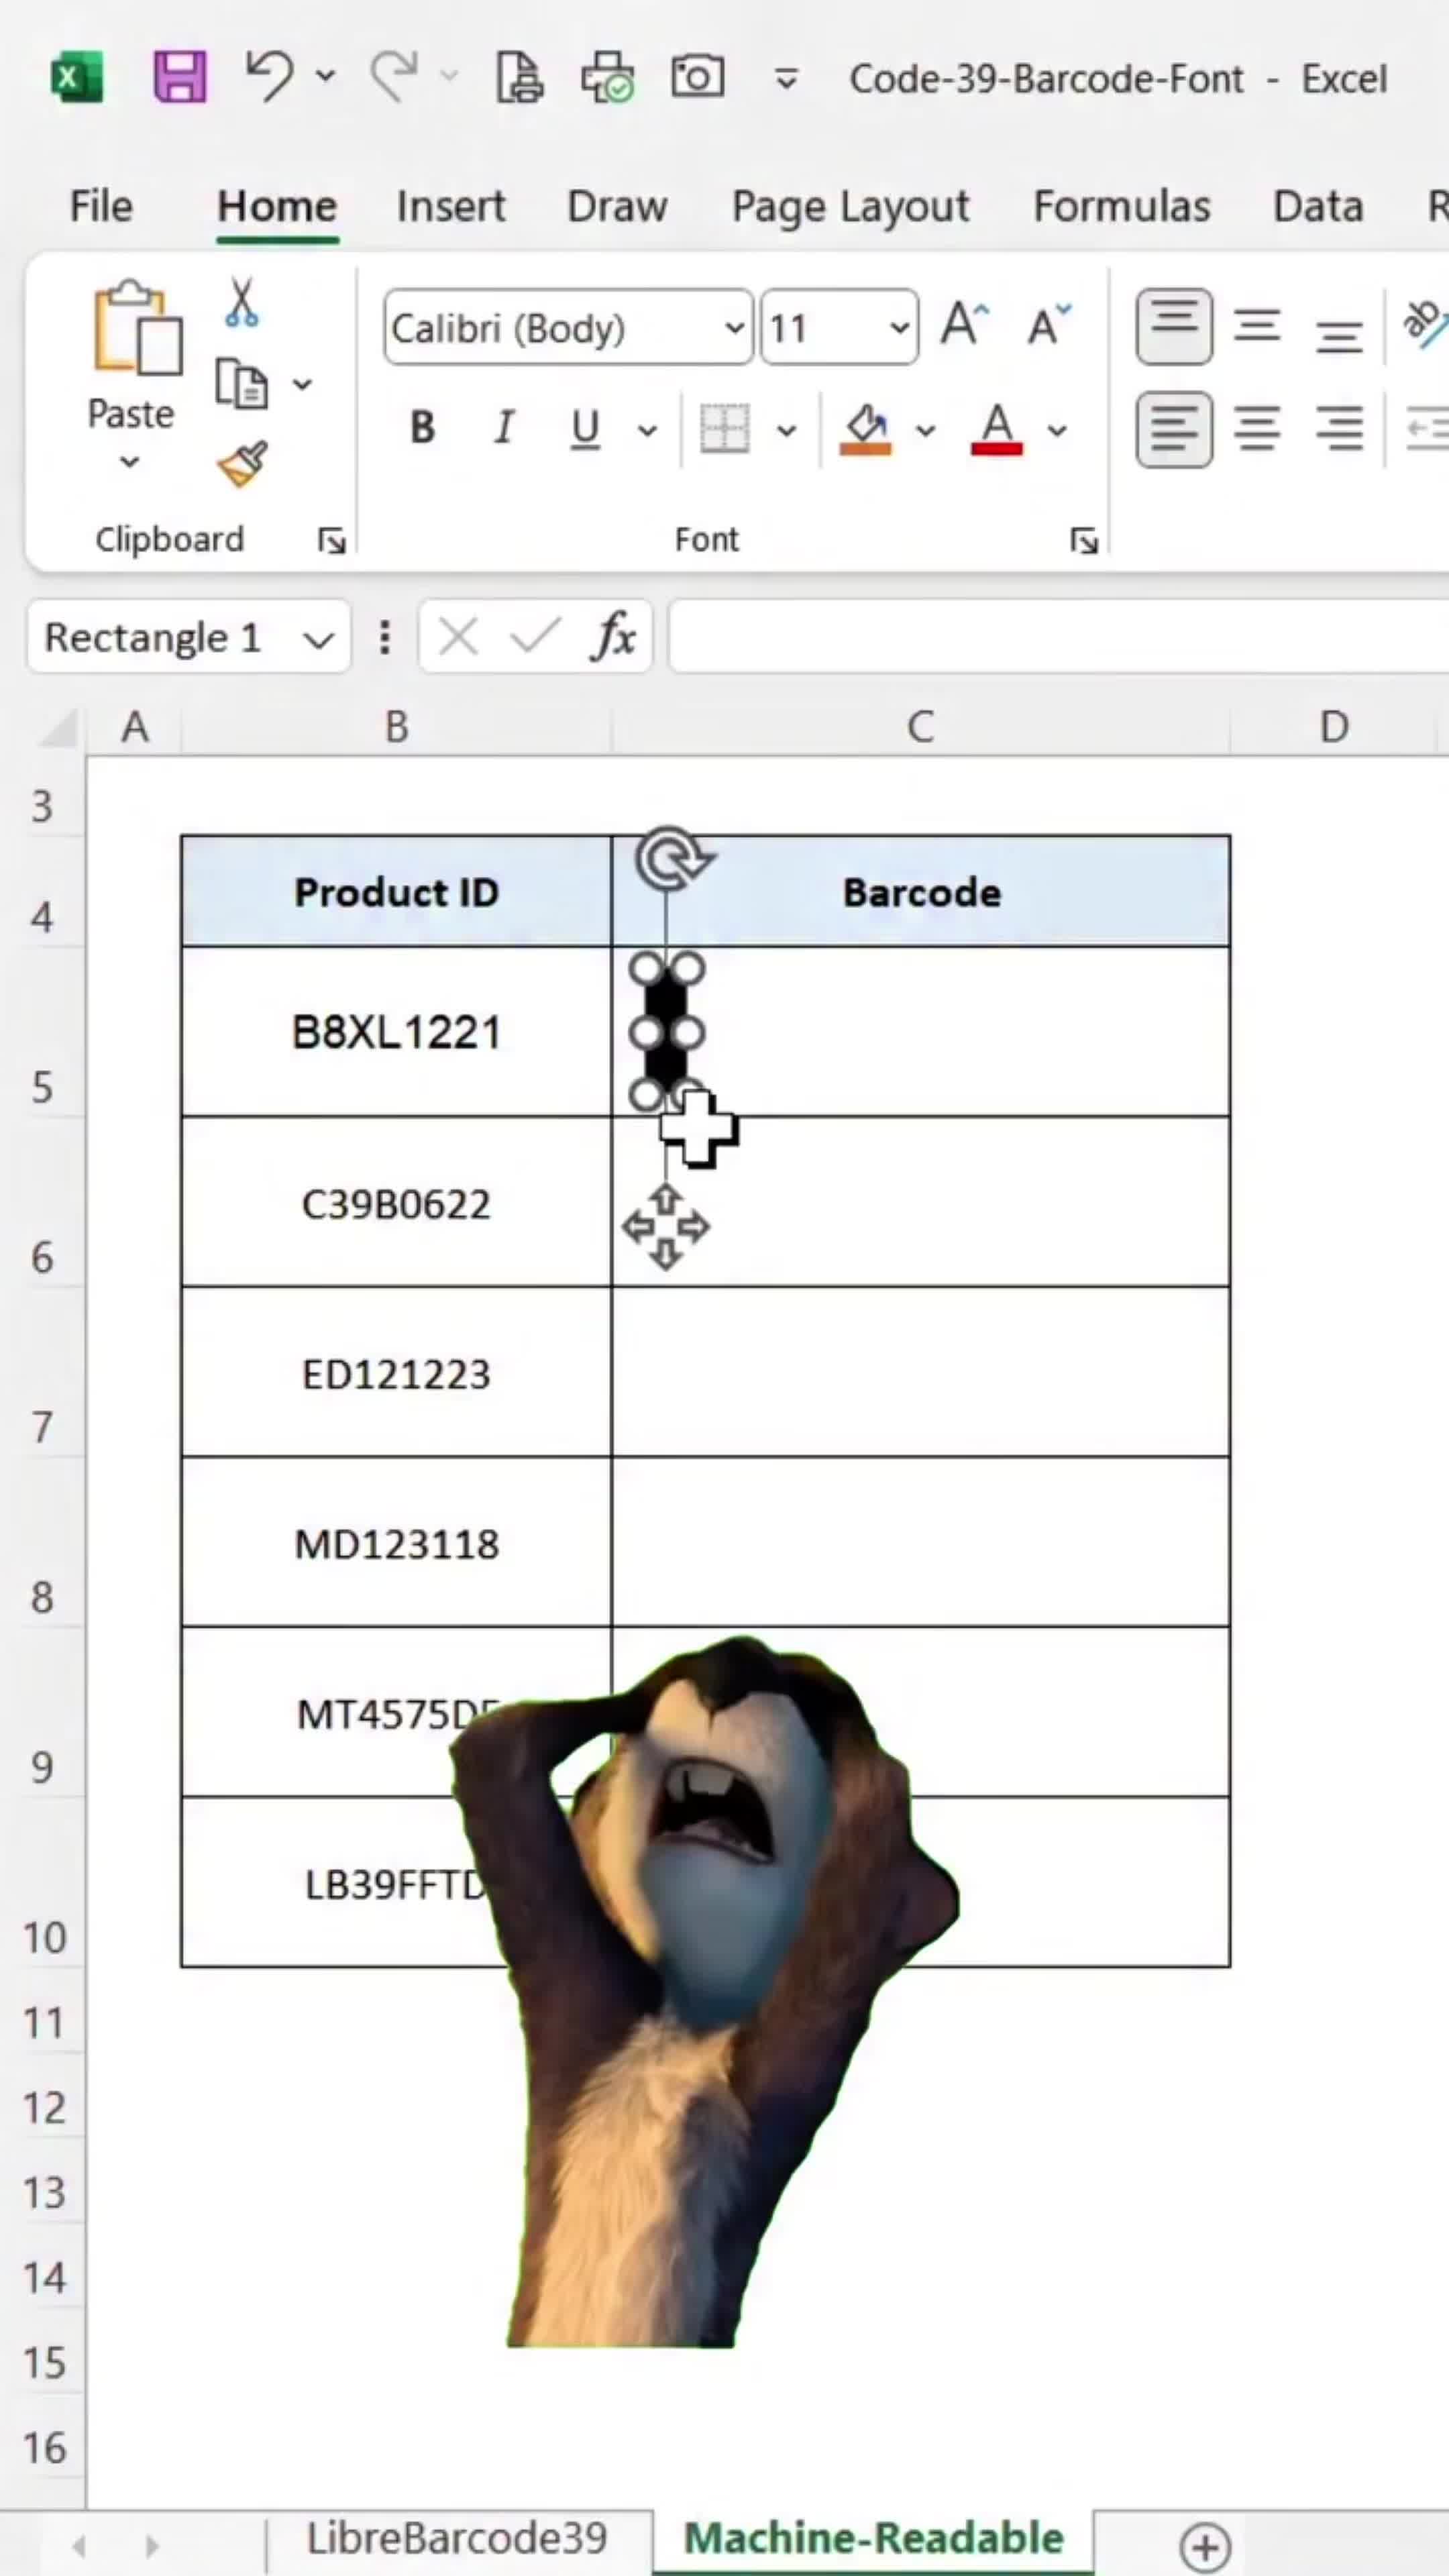Toggle bold formatting
Screen dimensions: 1449x2576
coord(423,429)
